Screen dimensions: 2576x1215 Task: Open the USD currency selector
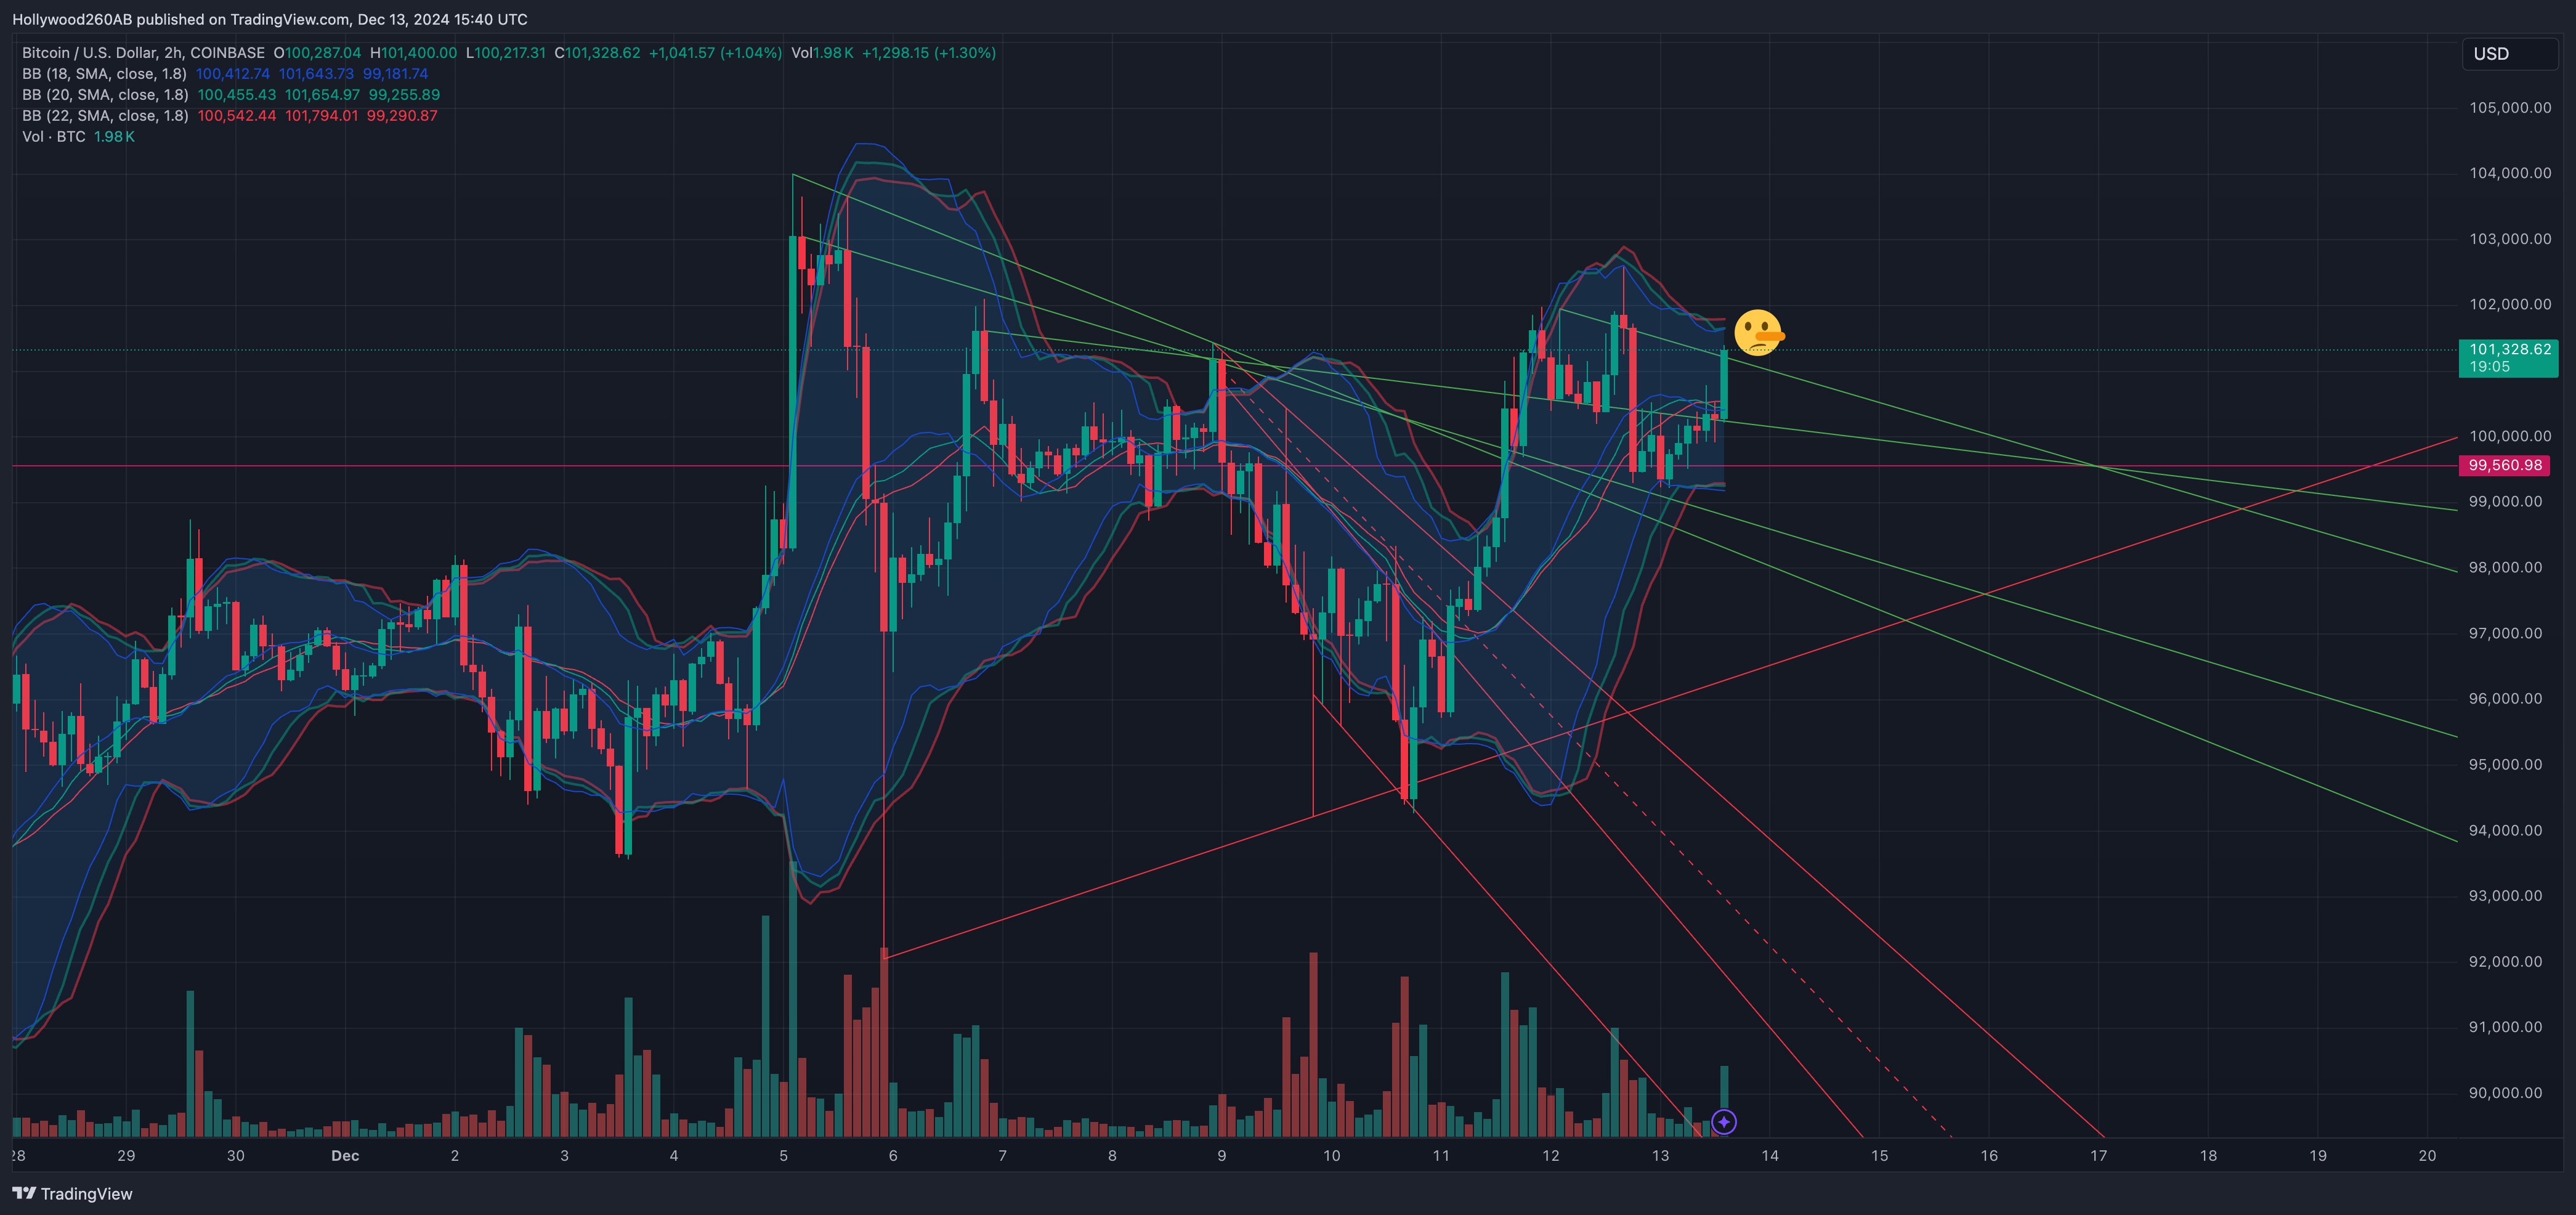click(2509, 54)
